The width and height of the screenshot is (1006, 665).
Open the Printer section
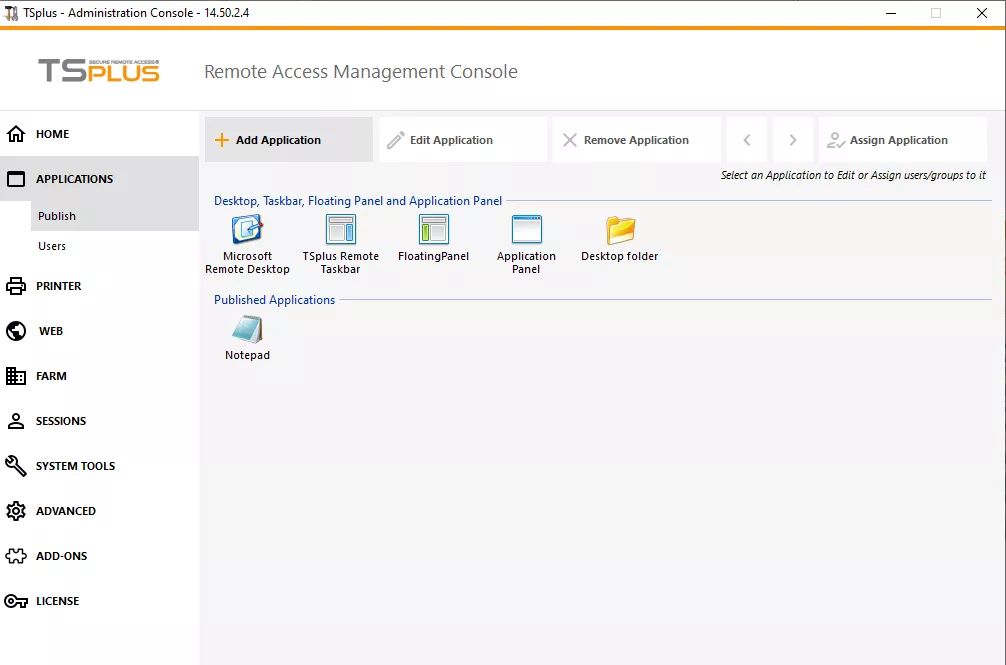(x=58, y=286)
